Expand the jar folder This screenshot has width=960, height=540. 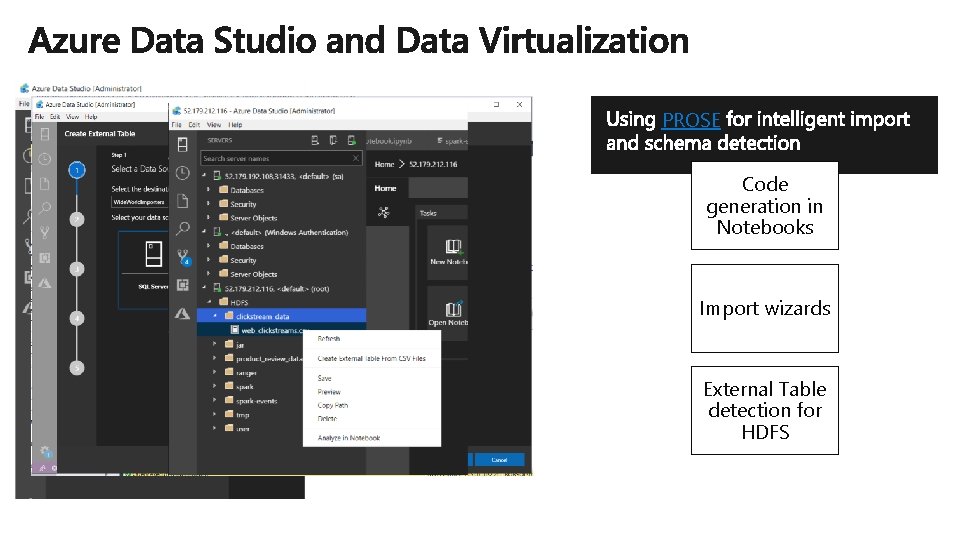coord(214,344)
